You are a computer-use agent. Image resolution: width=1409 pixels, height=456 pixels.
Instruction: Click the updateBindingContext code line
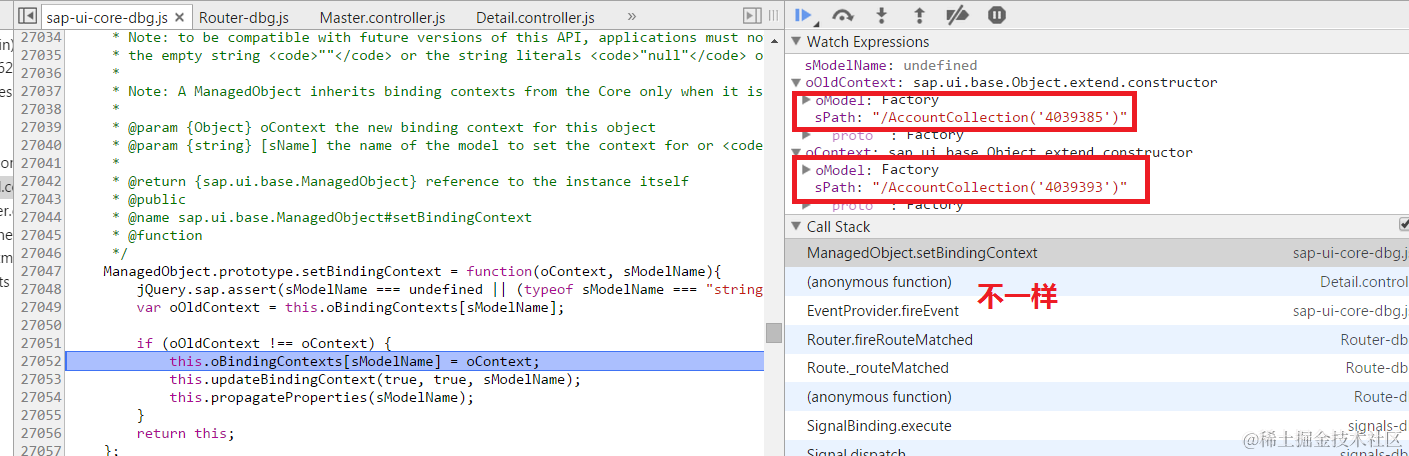pyautogui.click(x=375, y=379)
